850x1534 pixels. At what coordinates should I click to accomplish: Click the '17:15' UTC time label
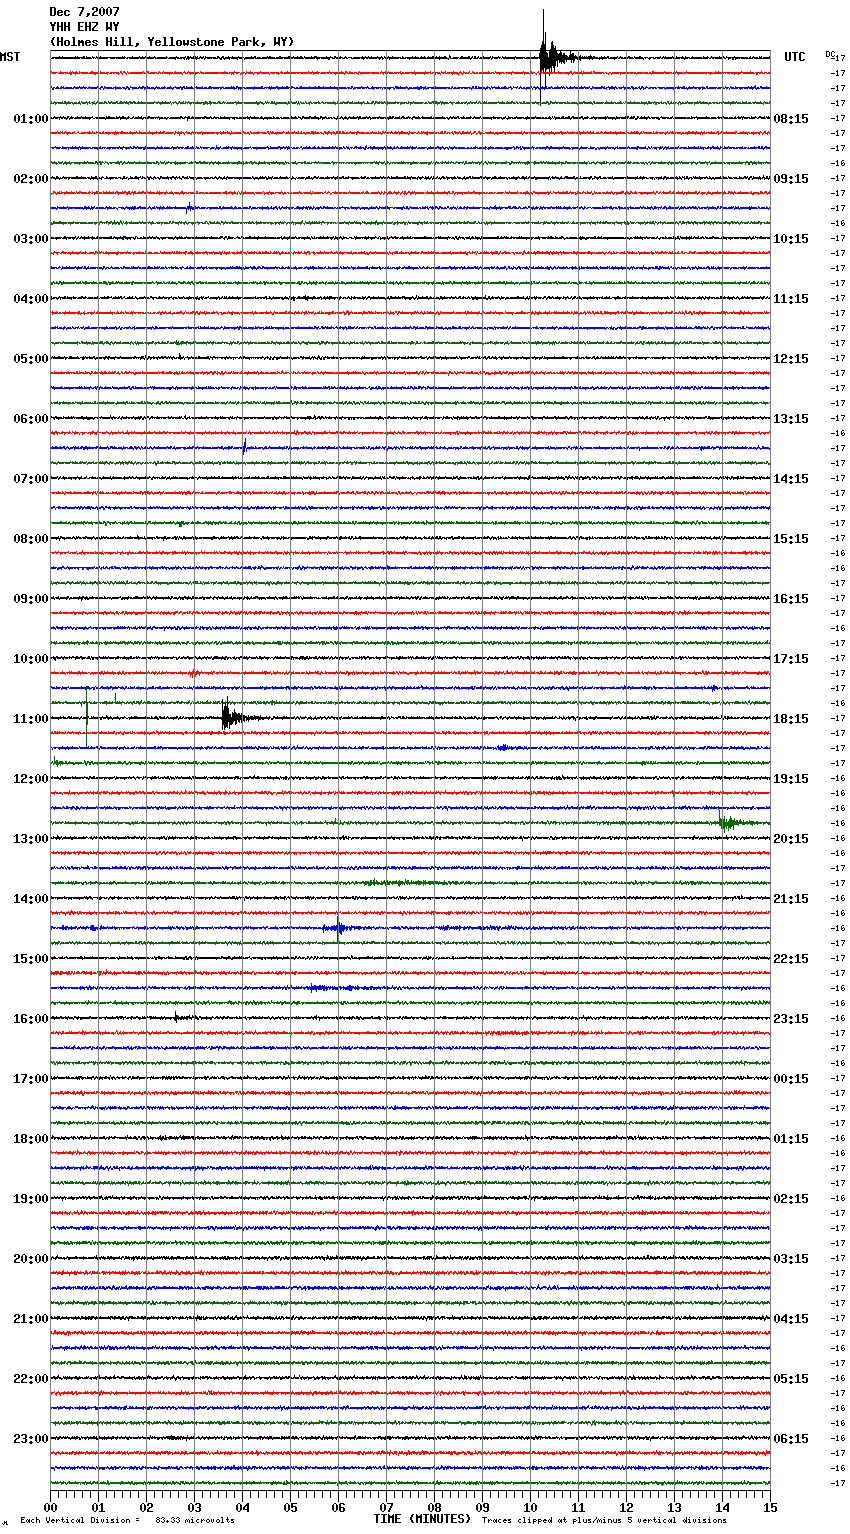point(791,659)
